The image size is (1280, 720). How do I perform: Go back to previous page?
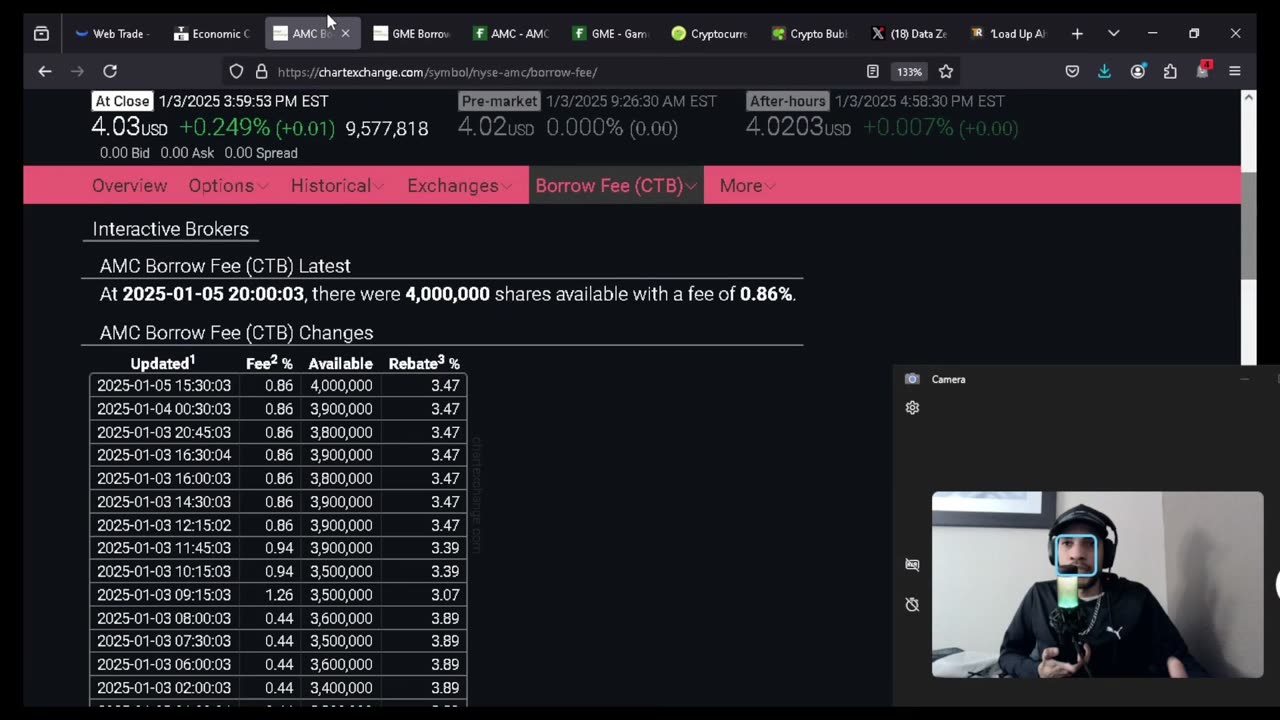(x=45, y=71)
